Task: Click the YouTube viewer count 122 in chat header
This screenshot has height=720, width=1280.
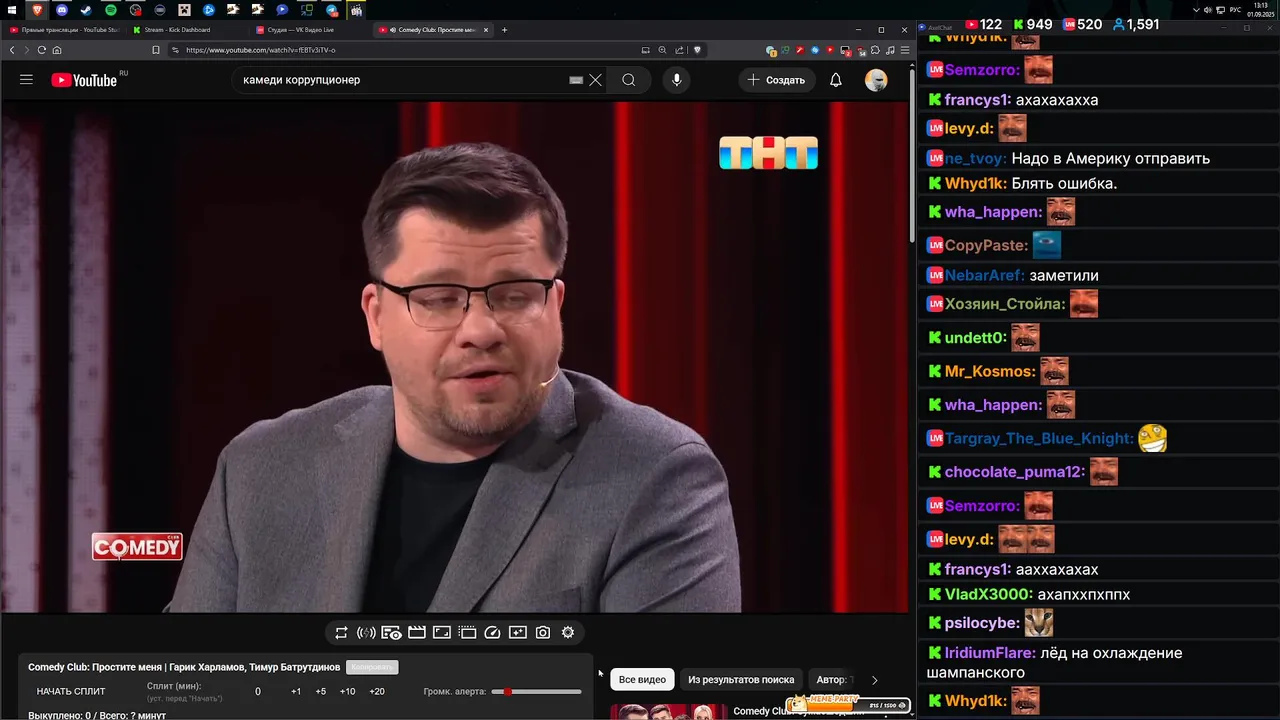Action: click(983, 24)
